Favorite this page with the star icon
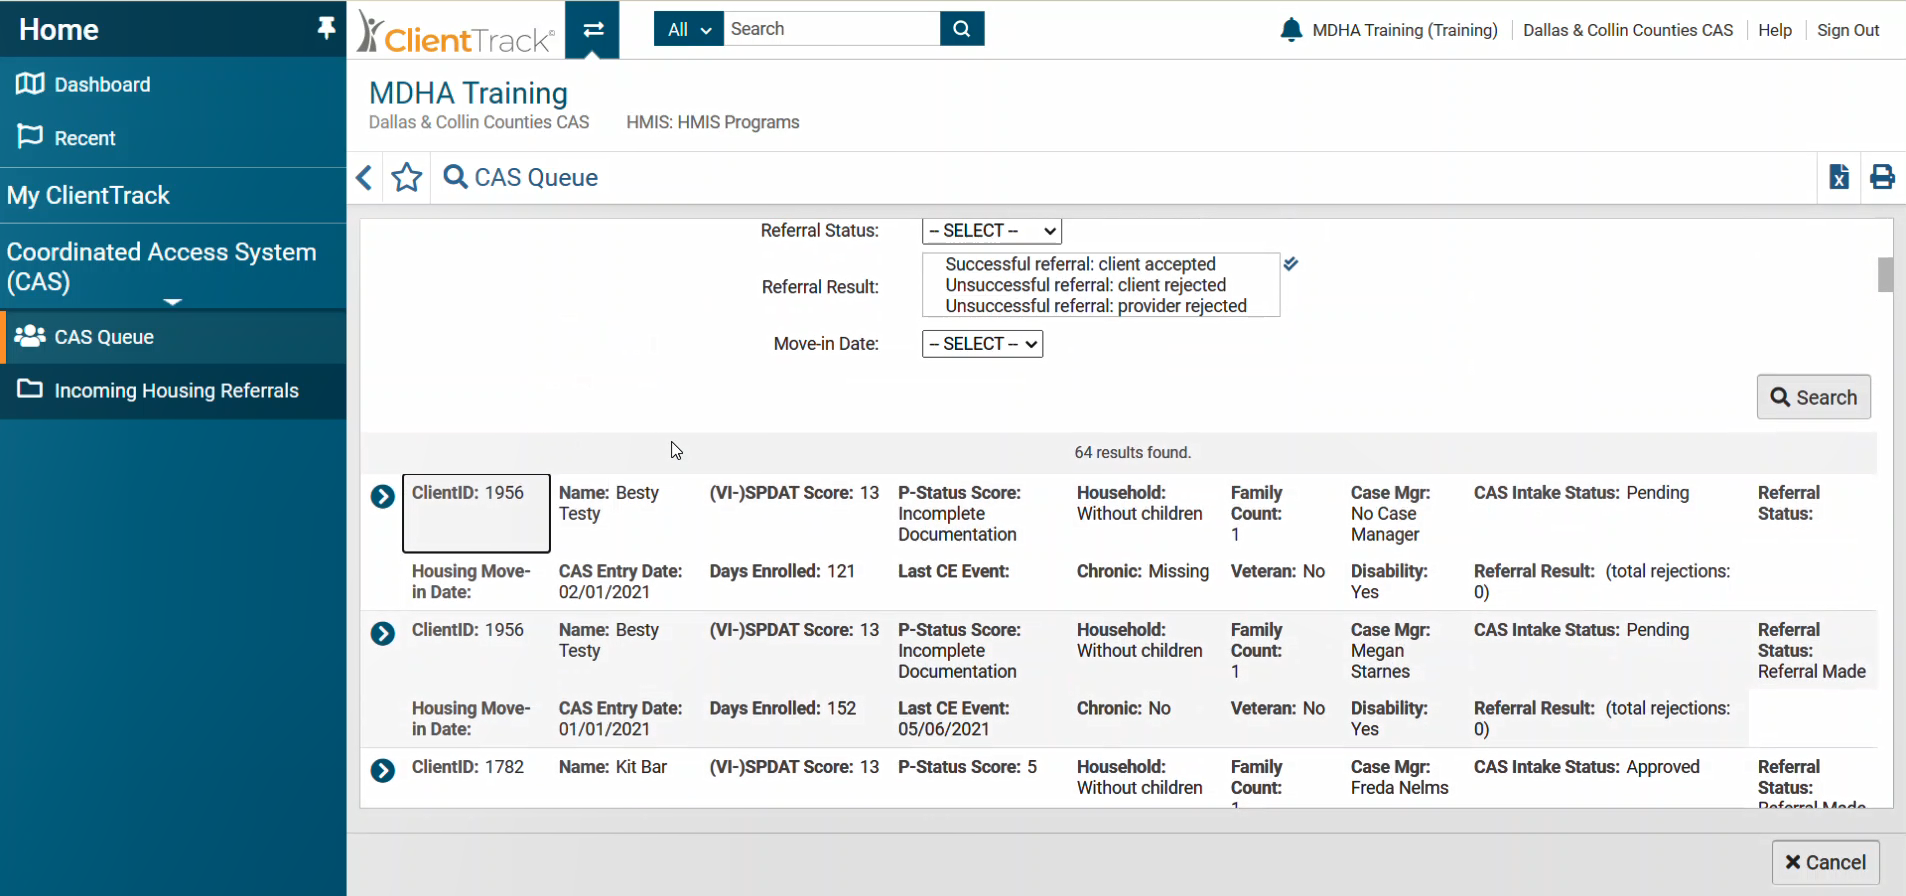Image resolution: width=1906 pixels, height=896 pixels. (407, 178)
